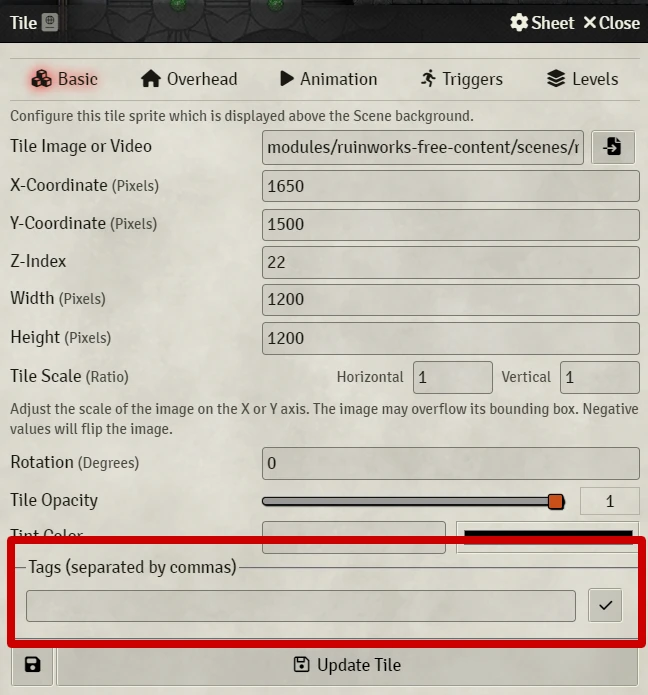The width and height of the screenshot is (648, 695).
Task: Apply tags with the checkmark button
Action: [x=605, y=605]
